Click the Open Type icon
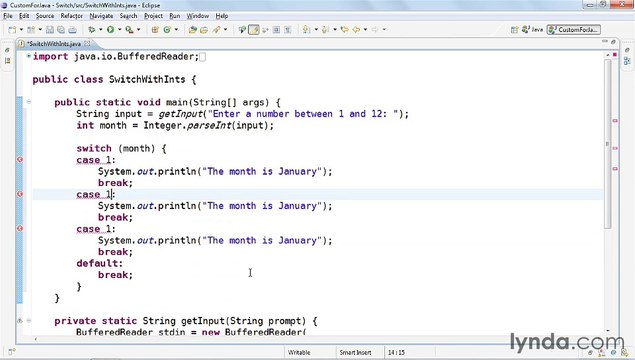This screenshot has height=360, width=635. click(192, 30)
